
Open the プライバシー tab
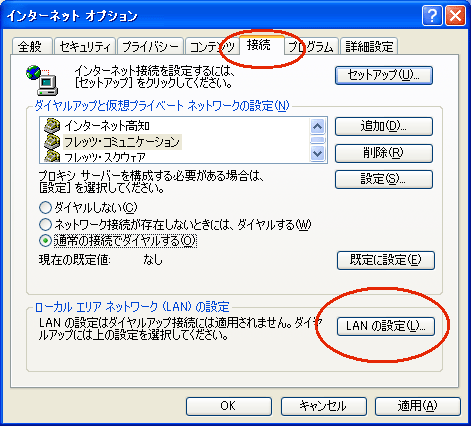(150, 46)
